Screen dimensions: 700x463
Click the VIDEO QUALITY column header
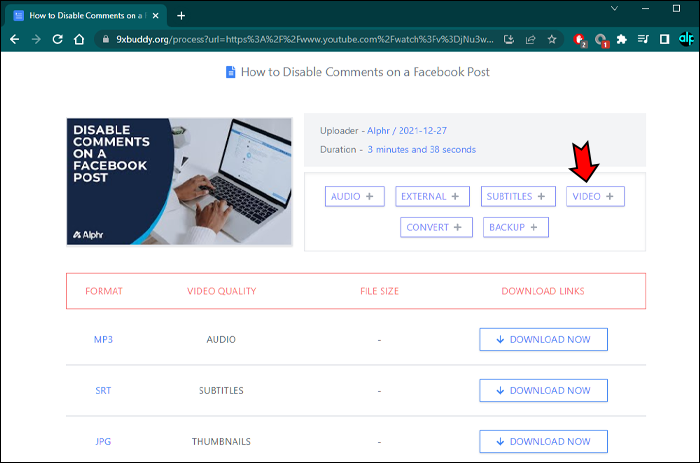pyautogui.click(x=221, y=291)
